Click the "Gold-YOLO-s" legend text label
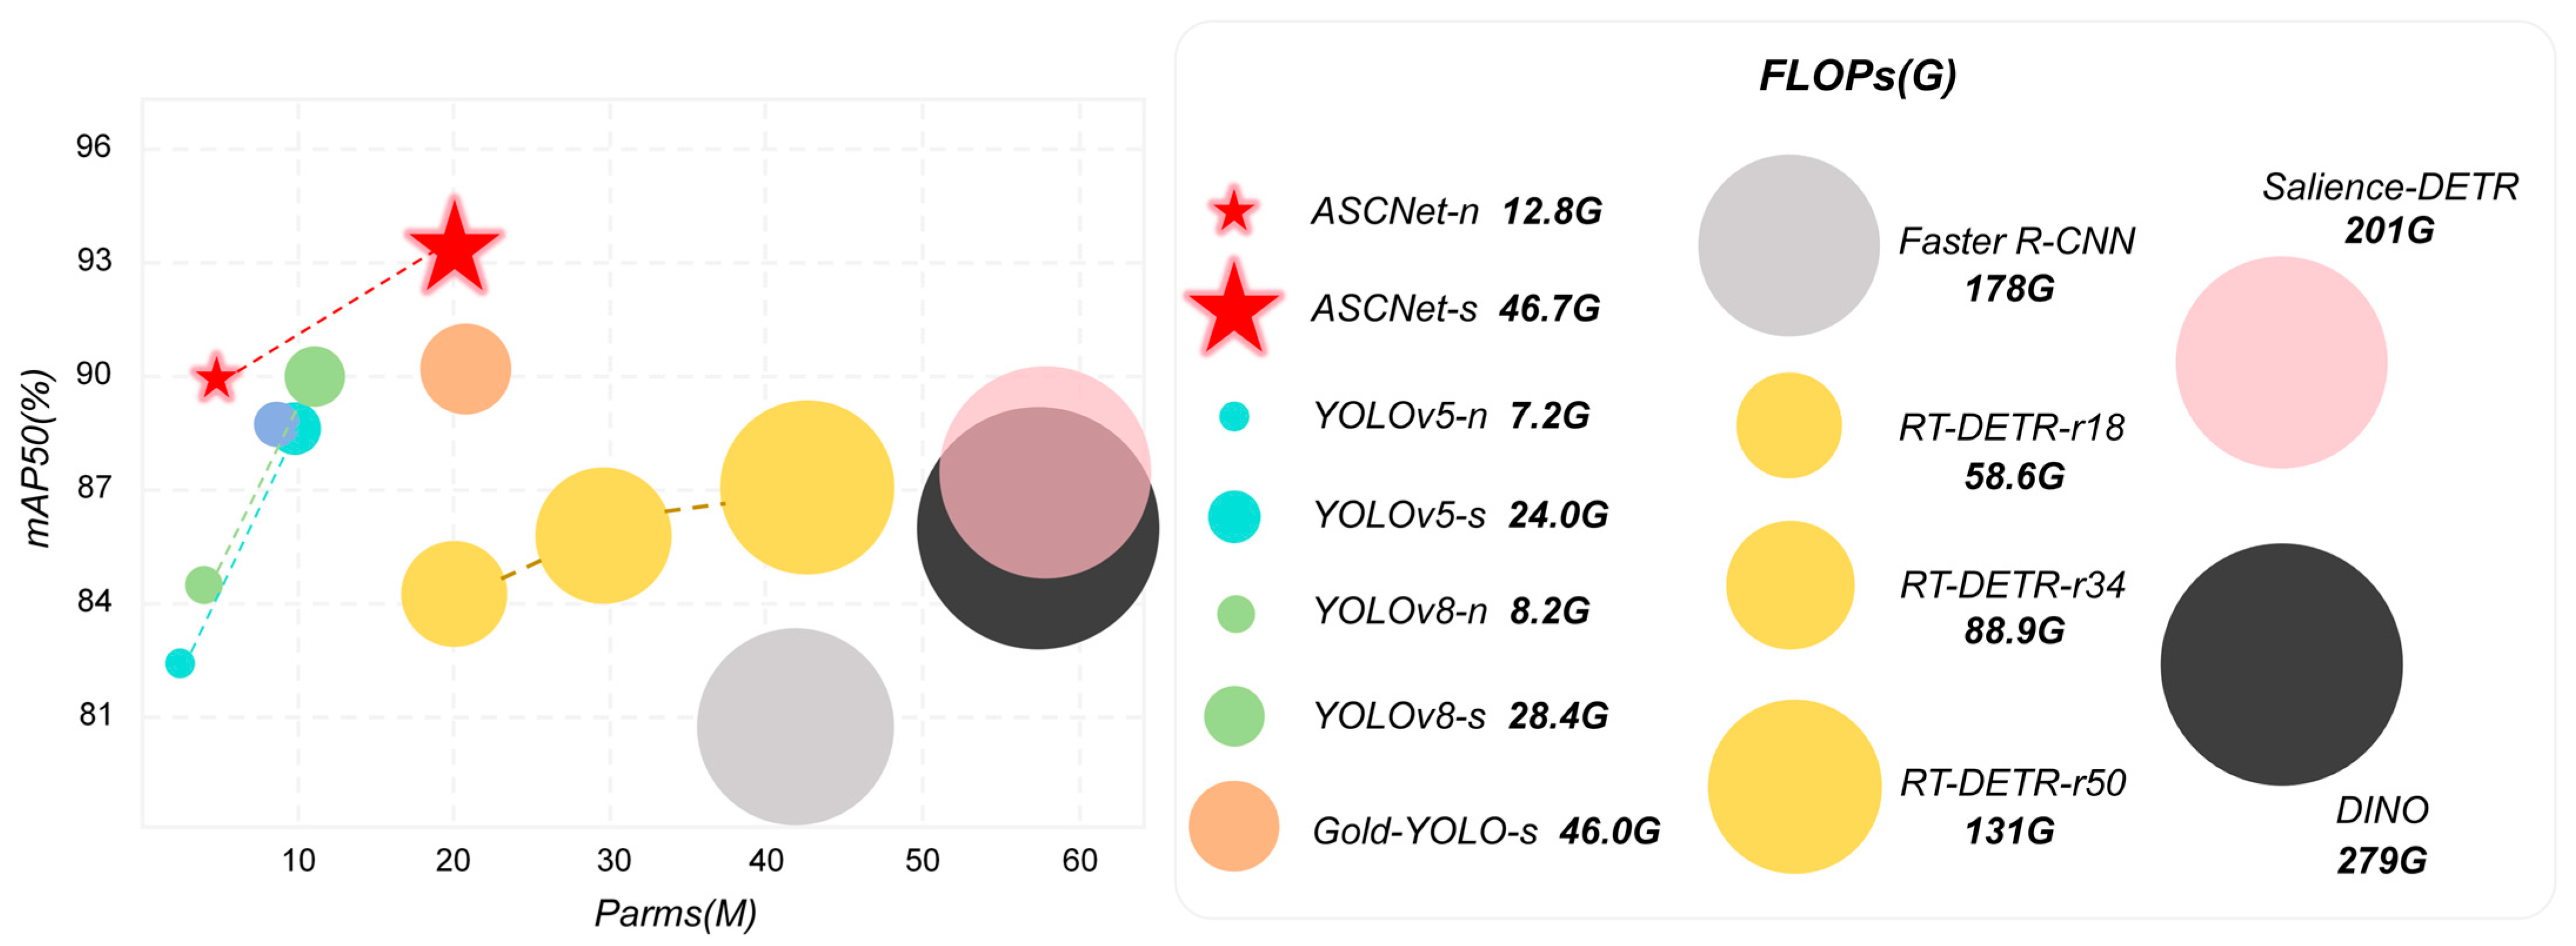This screenshot has height=946, width=2576. 1424,831
